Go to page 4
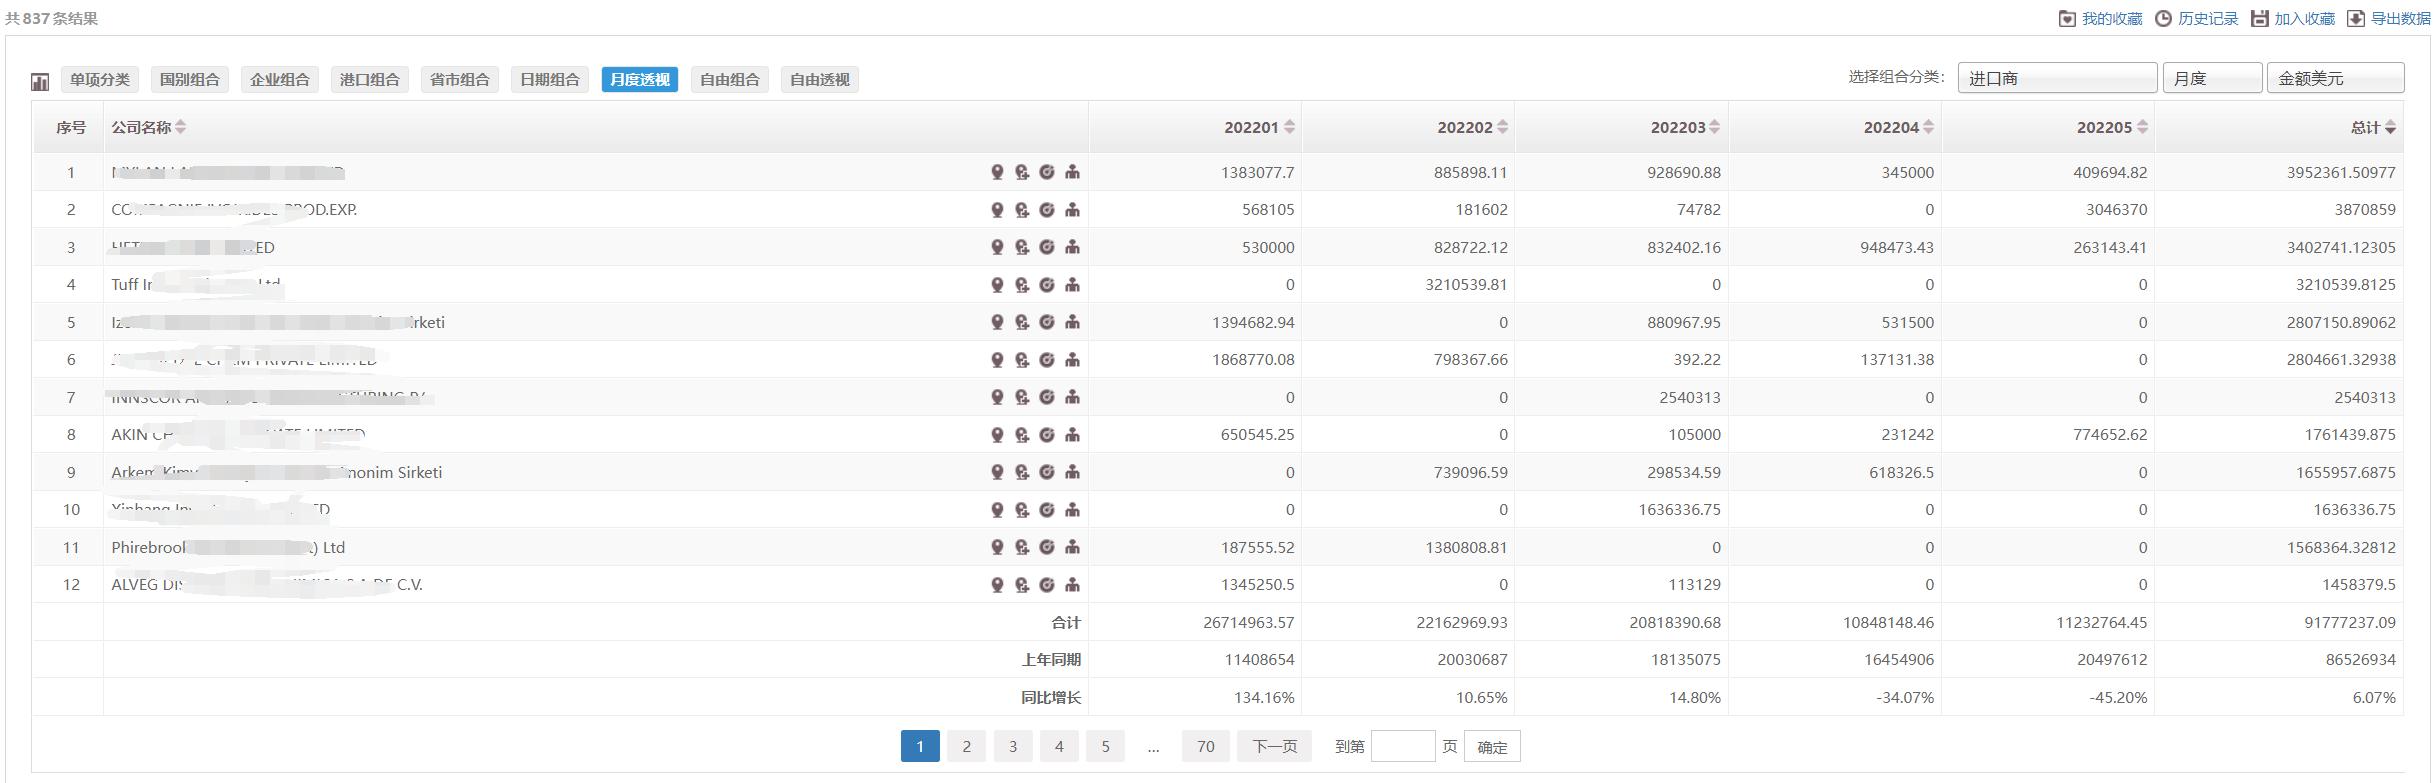The image size is (2436, 783). point(1059,746)
